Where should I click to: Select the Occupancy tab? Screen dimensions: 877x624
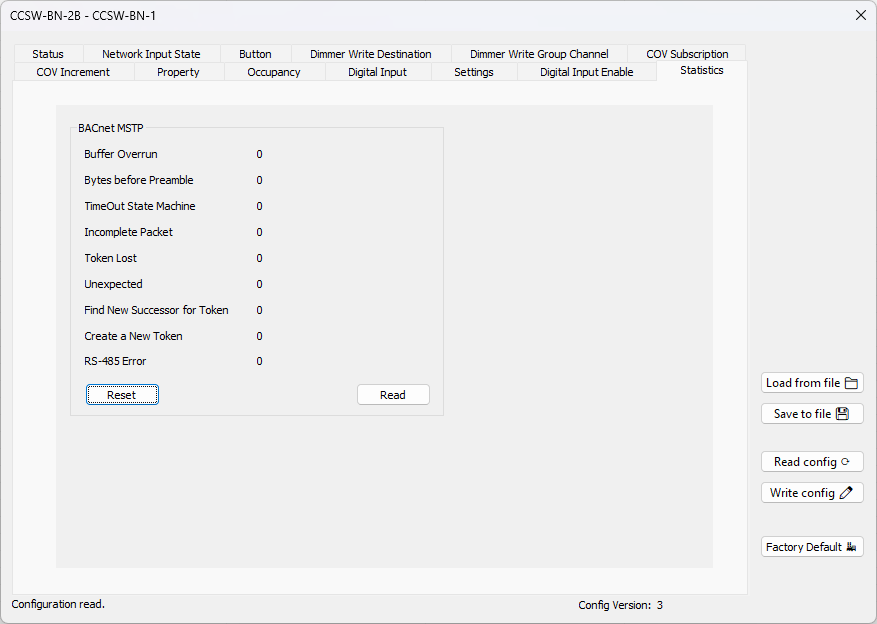[x=274, y=72]
